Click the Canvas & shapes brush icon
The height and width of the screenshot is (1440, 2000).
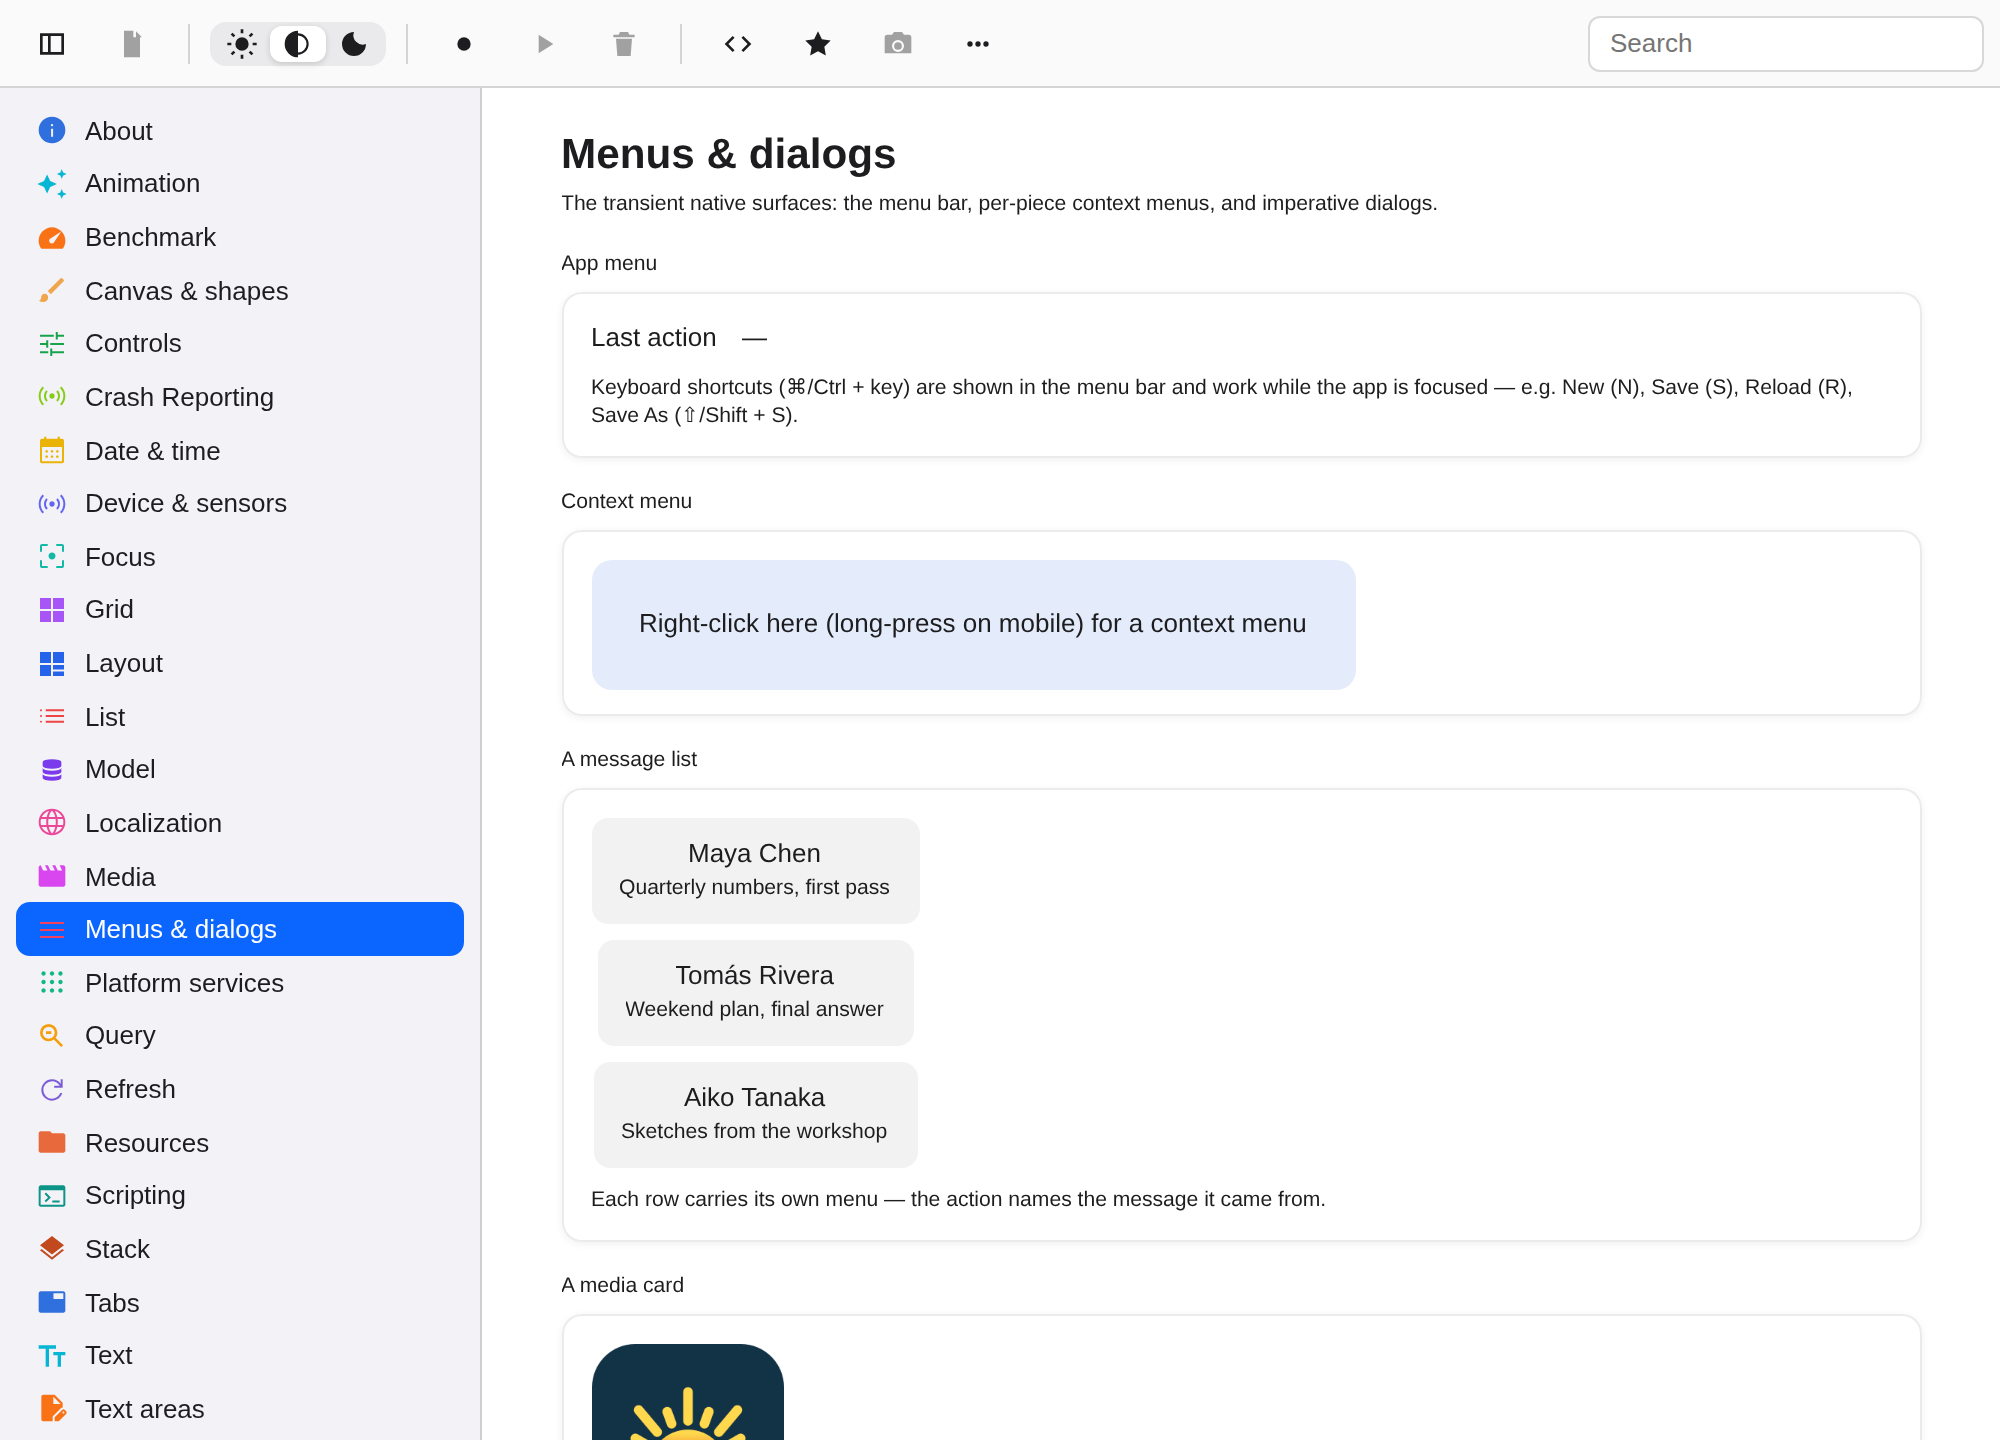(x=52, y=291)
